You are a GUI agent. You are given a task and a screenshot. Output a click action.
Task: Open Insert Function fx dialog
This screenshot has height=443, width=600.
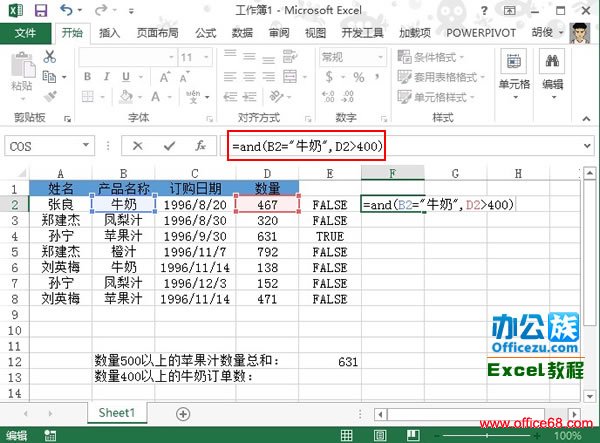coord(200,146)
